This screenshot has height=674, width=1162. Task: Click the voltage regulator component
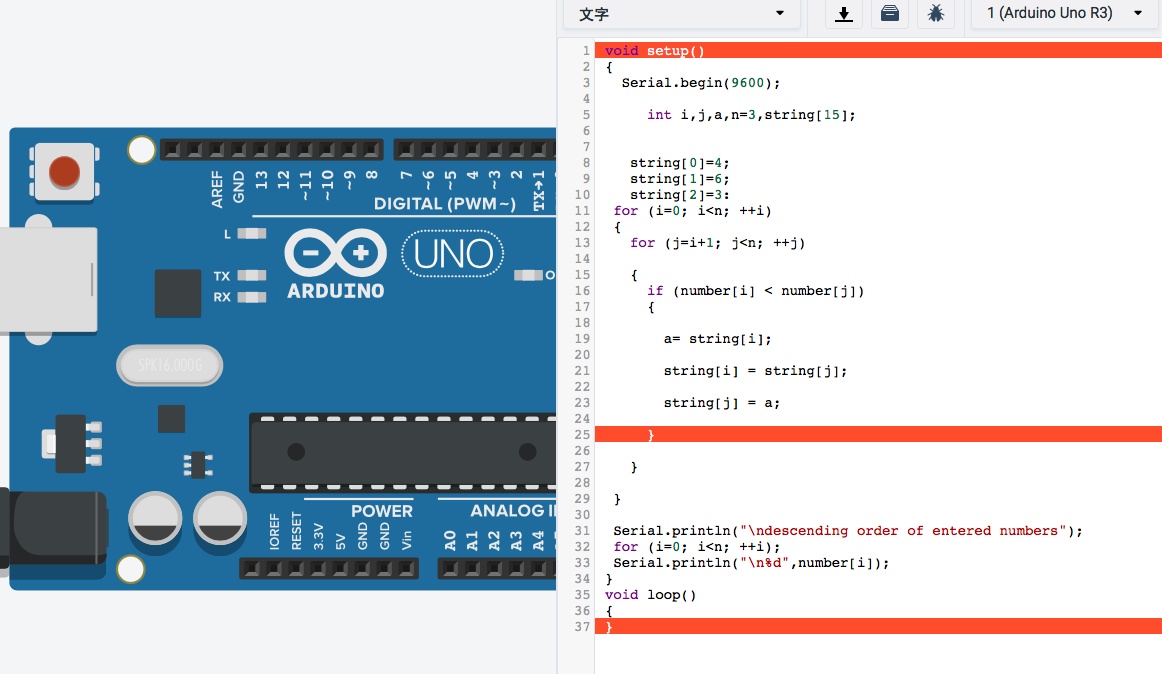tap(71, 444)
